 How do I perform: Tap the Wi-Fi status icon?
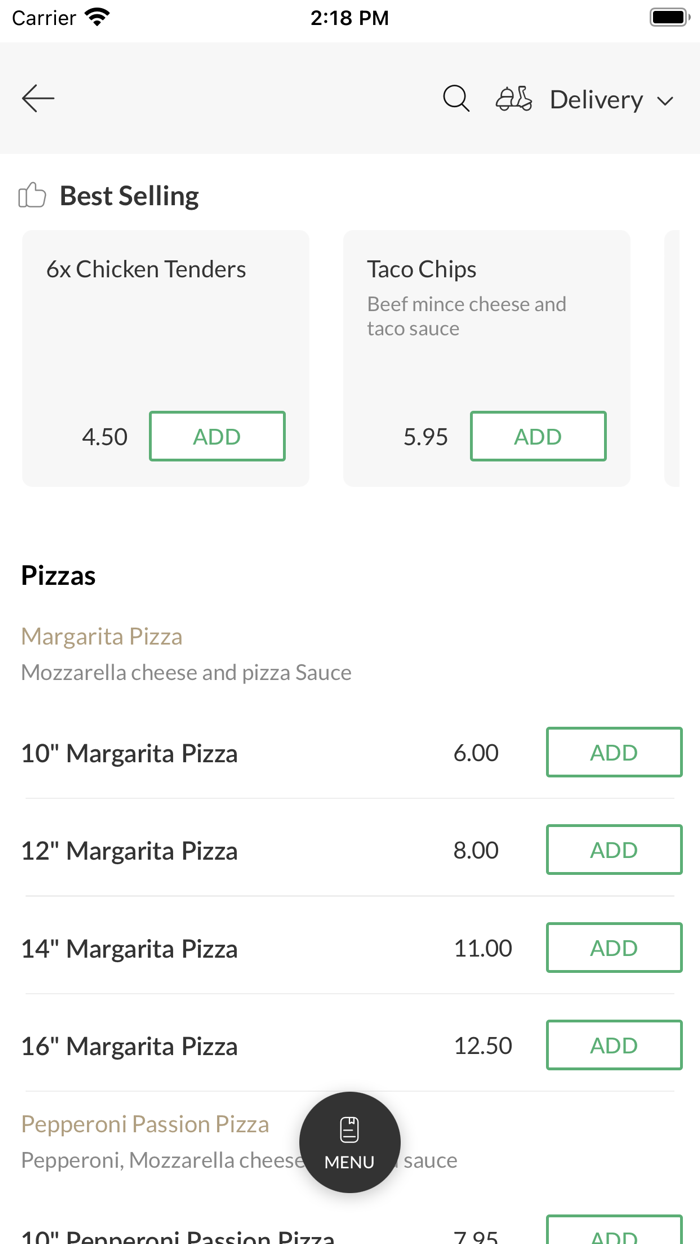point(97,17)
